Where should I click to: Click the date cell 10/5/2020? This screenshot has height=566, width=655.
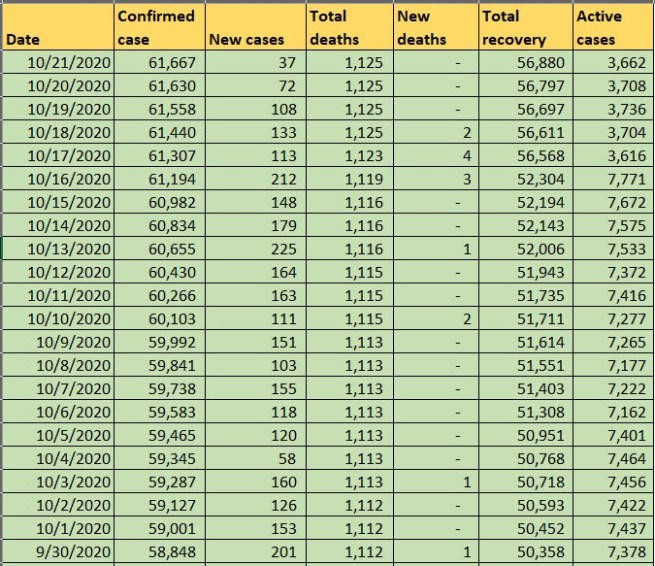click(x=58, y=436)
